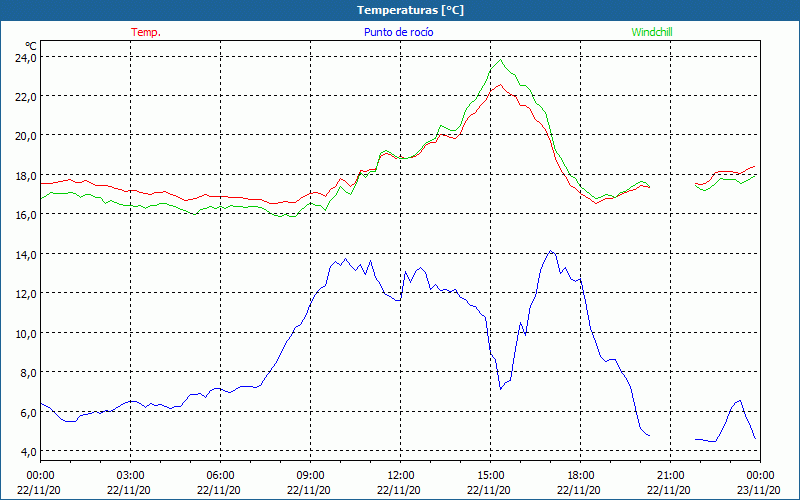Image resolution: width=800 pixels, height=500 pixels.
Task: Click the 22,0 y-axis value
Action: pyautogui.click(x=24, y=96)
